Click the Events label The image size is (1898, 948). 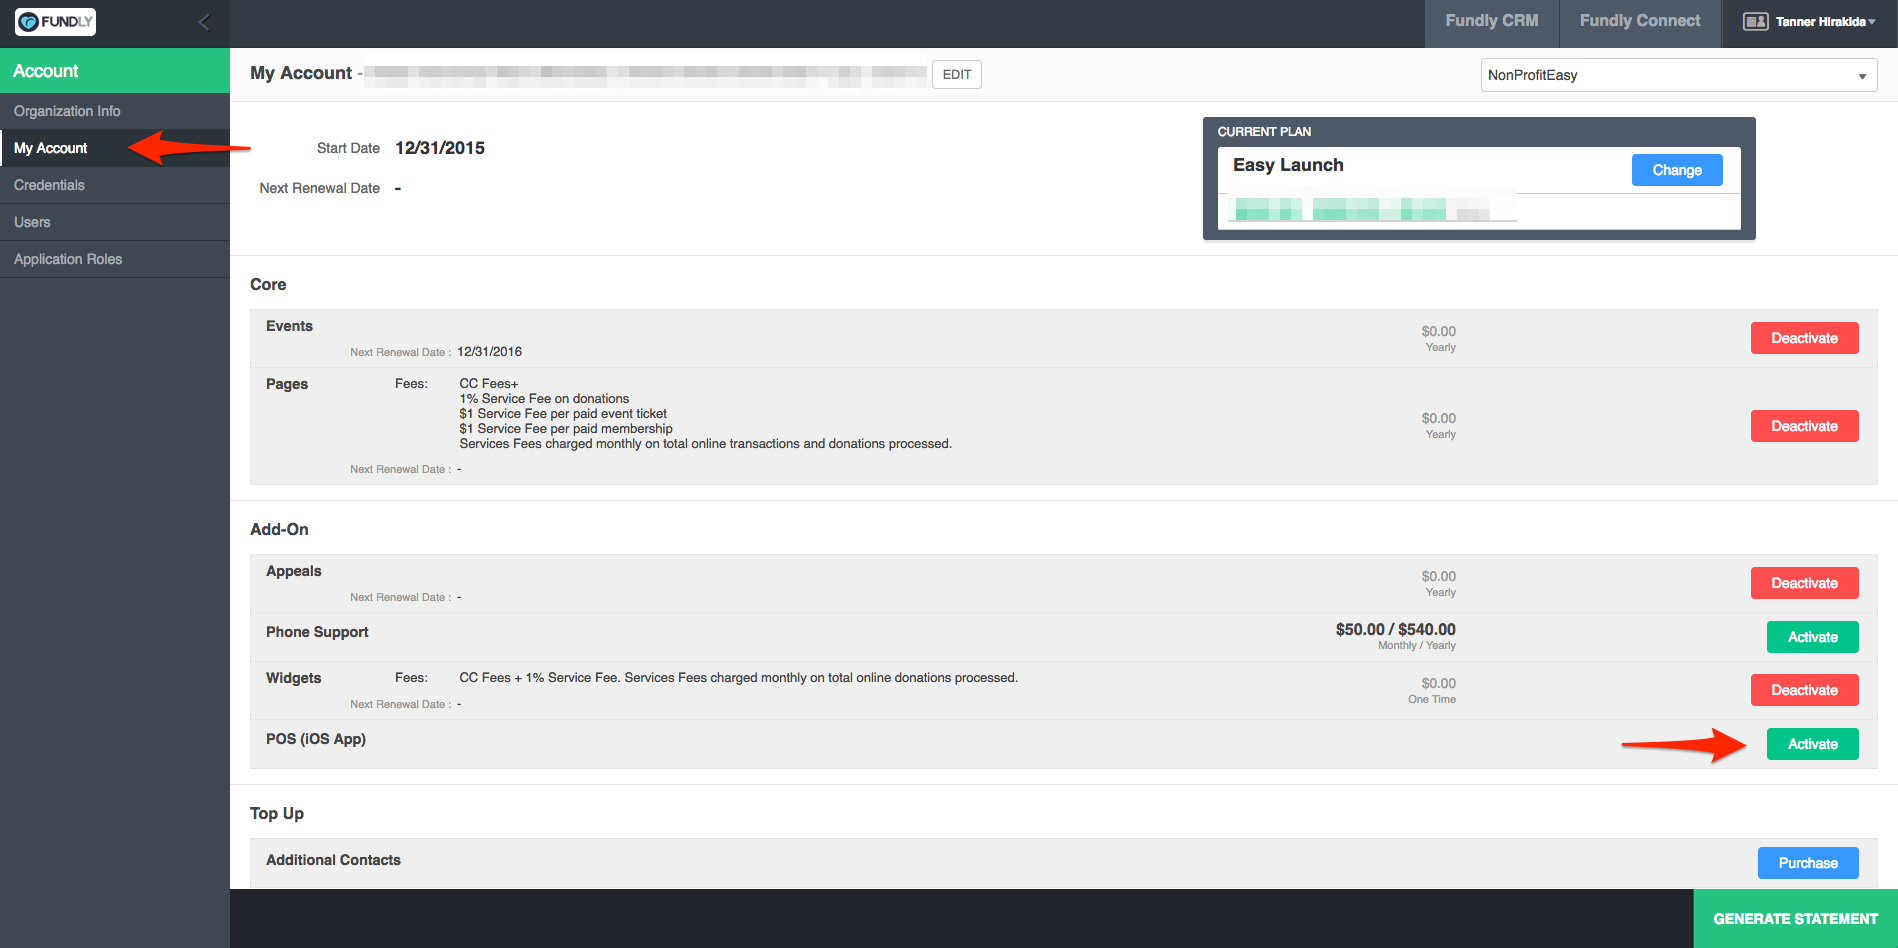(x=289, y=326)
